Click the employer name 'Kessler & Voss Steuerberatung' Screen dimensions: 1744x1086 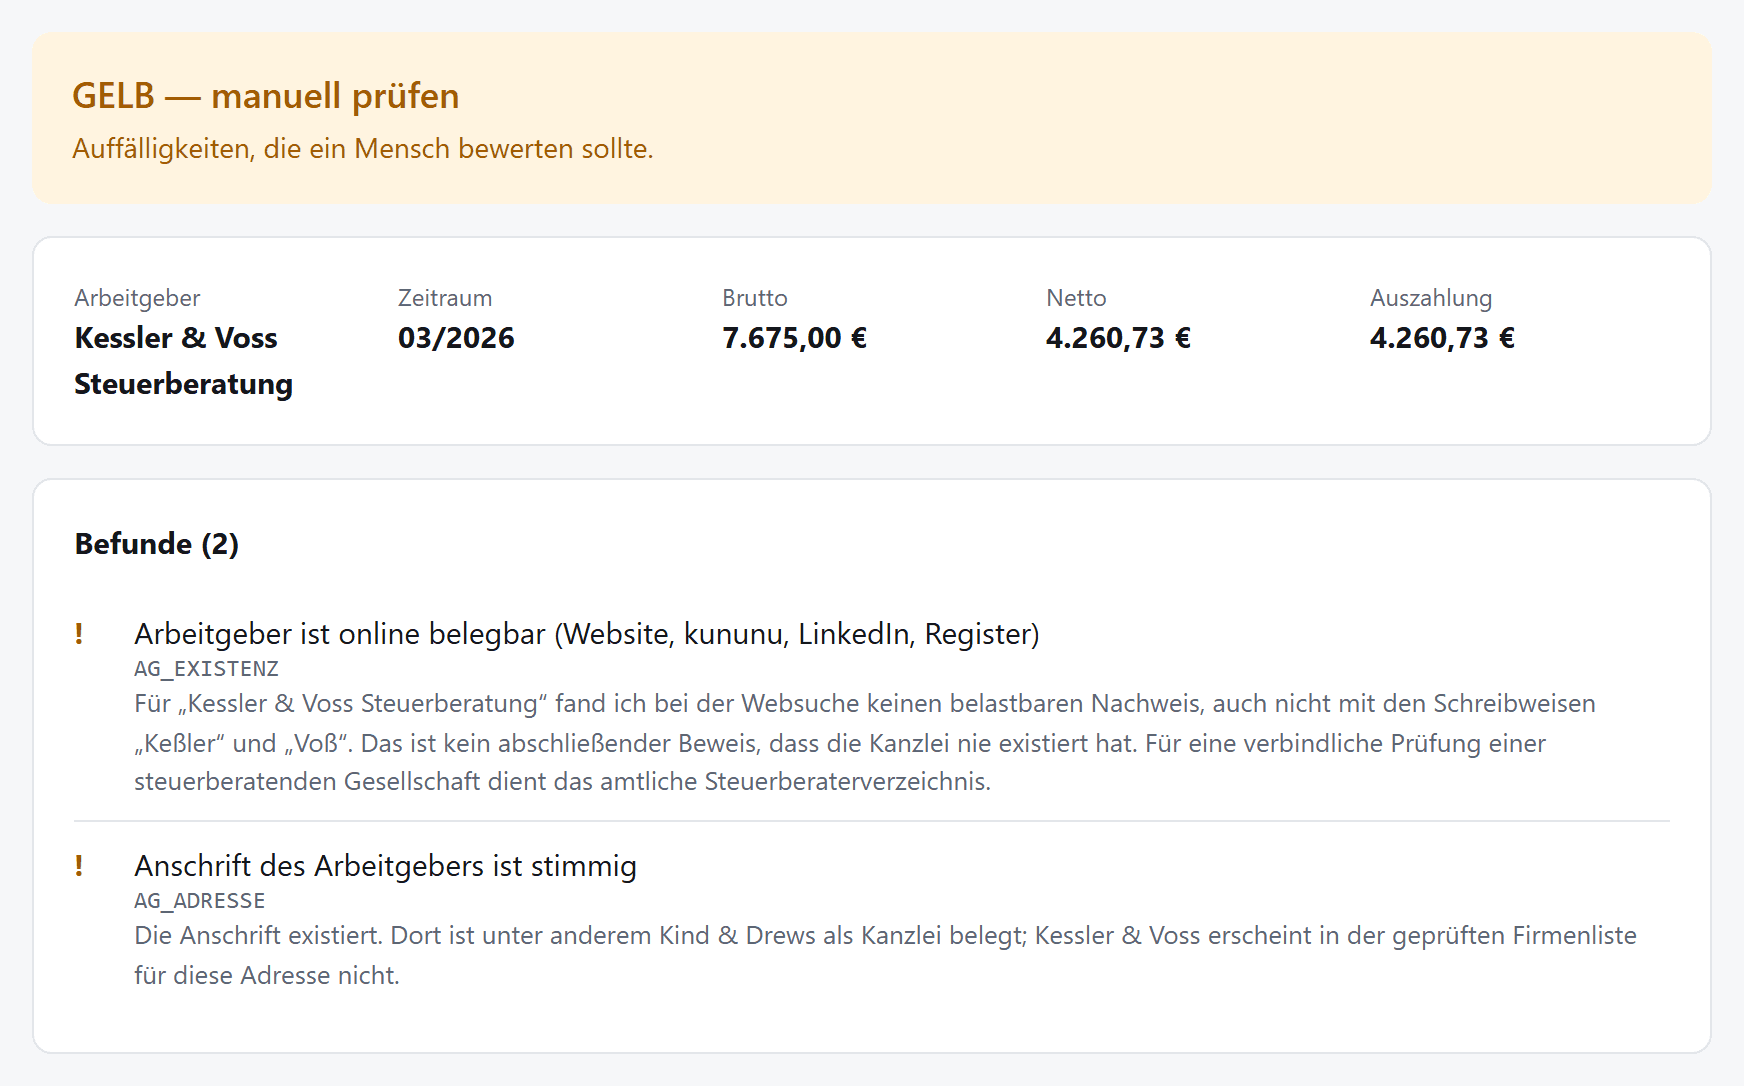(184, 361)
